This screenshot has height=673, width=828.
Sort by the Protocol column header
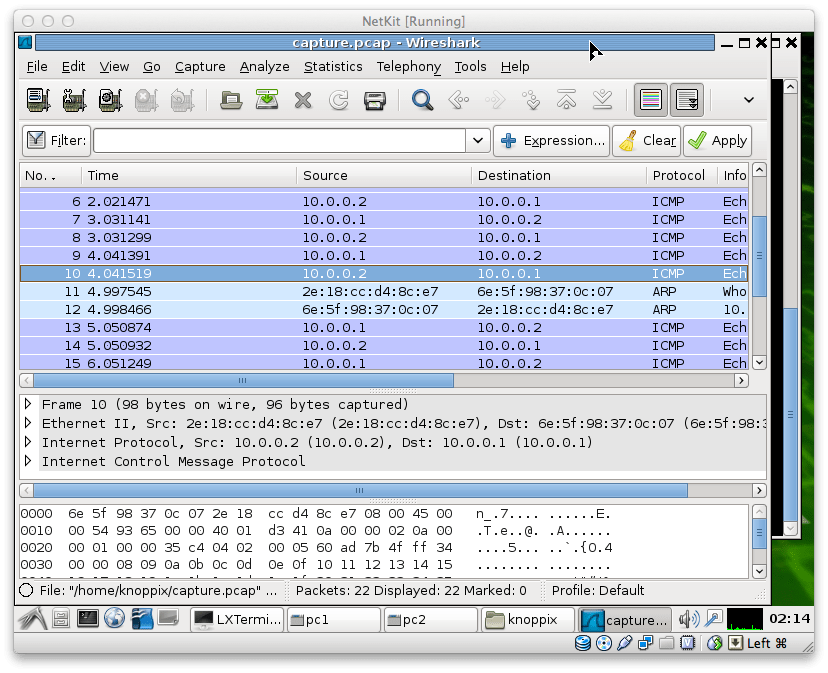click(681, 175)
